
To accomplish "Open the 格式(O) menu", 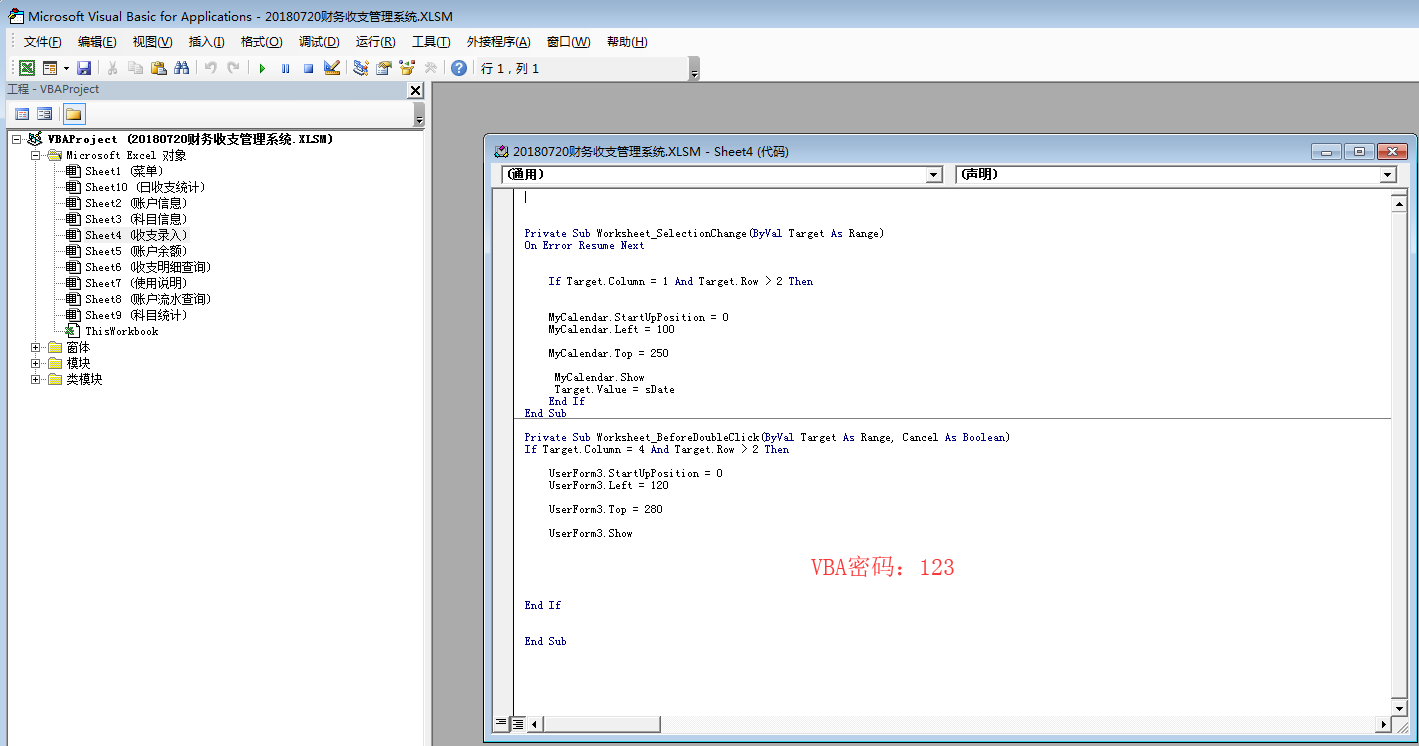I will [x=261, y=42].
